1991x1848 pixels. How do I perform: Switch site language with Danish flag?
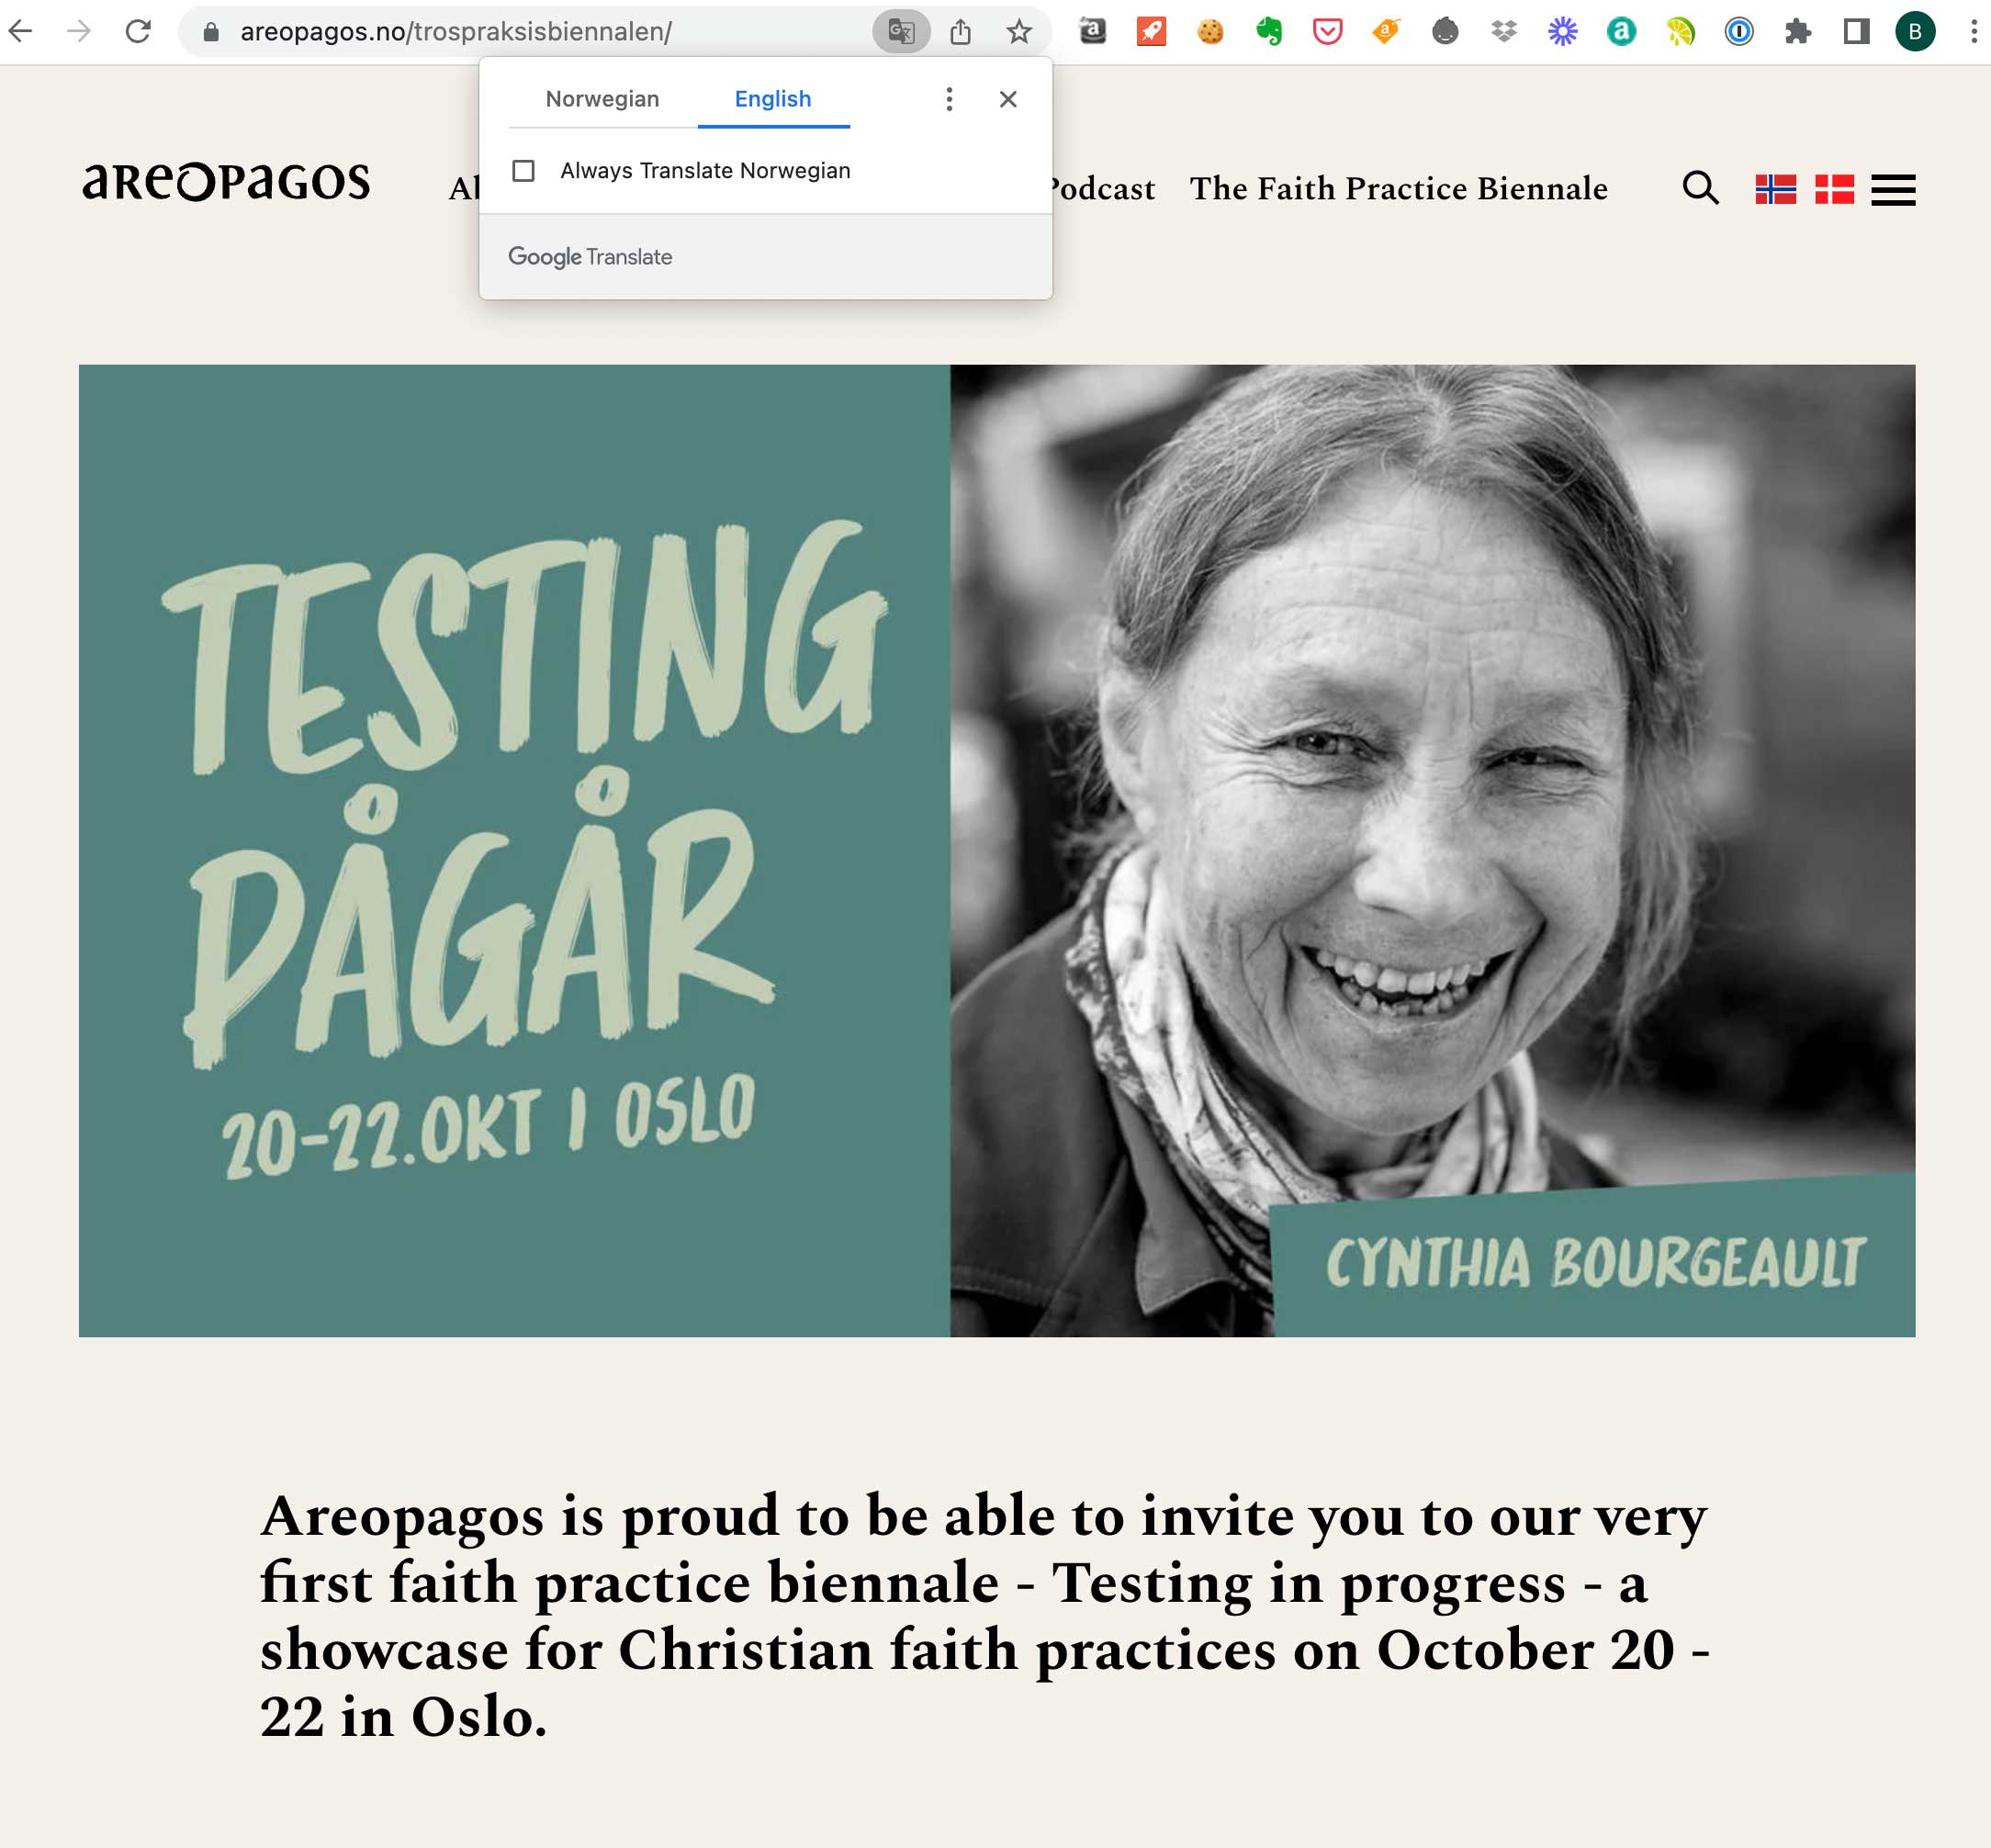pyautogui.click(x=1834, y=189)
